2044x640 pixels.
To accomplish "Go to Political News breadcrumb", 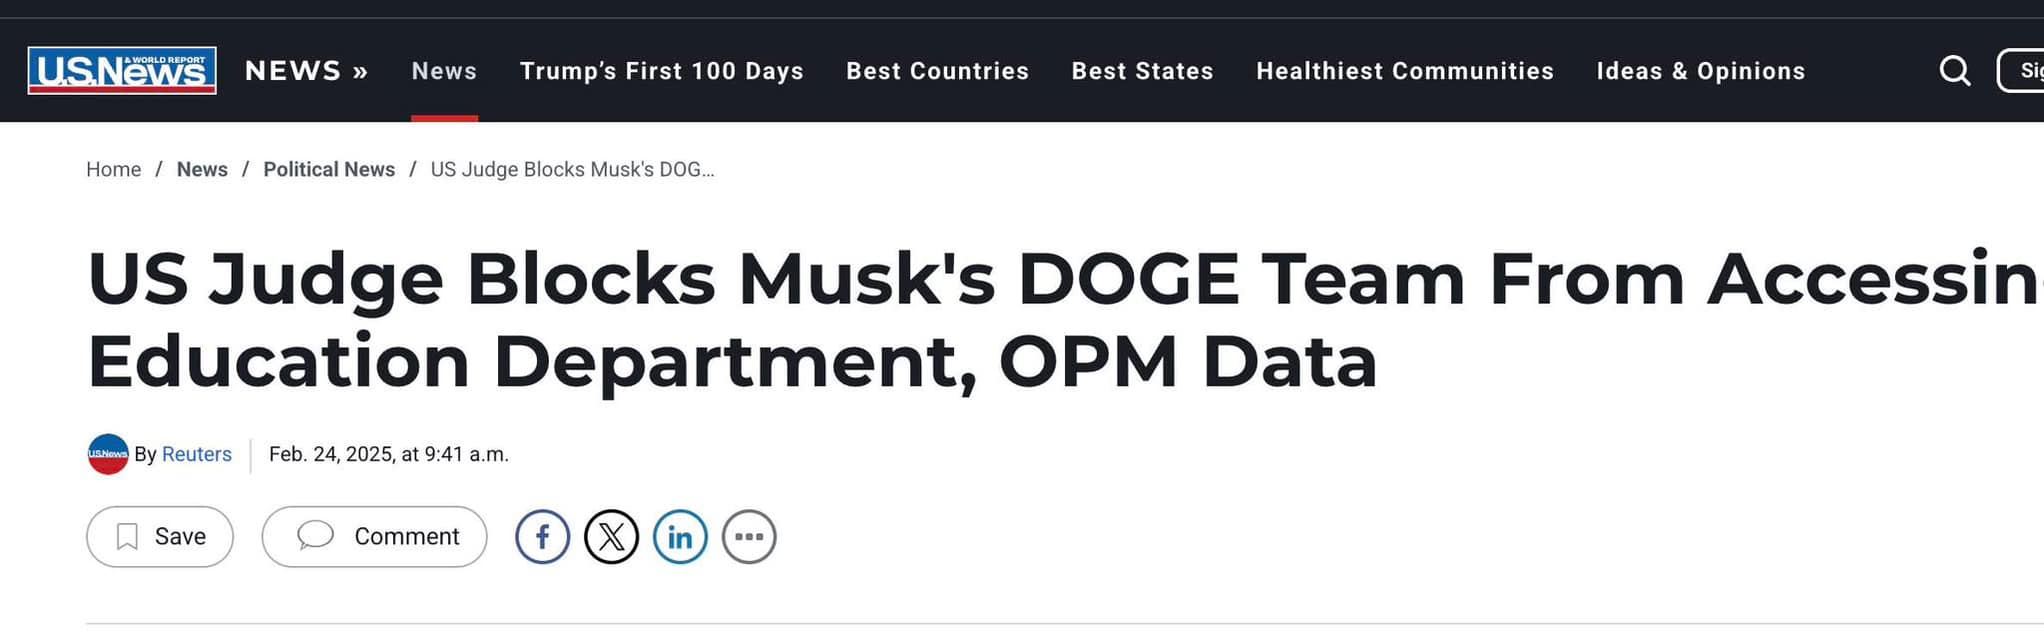I will click(x=329, y=170).
